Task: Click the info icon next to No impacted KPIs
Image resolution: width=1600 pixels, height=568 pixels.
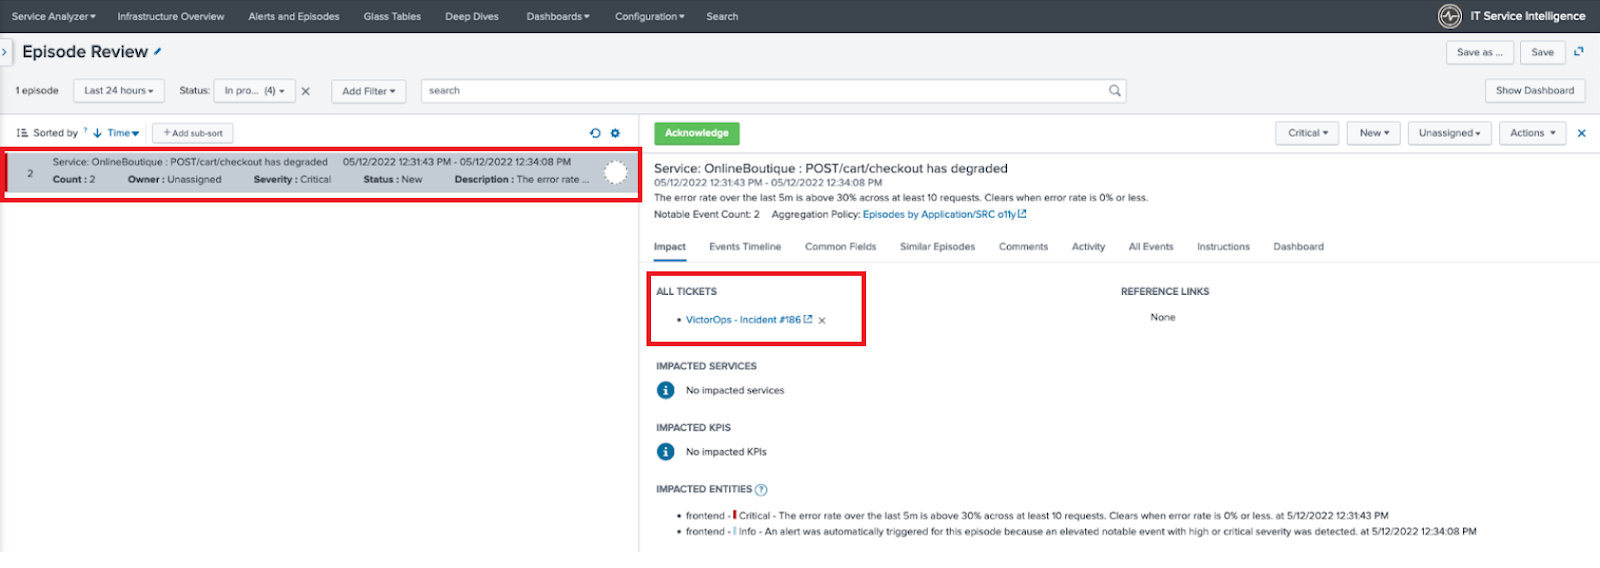Action: (x=666, y=452)
